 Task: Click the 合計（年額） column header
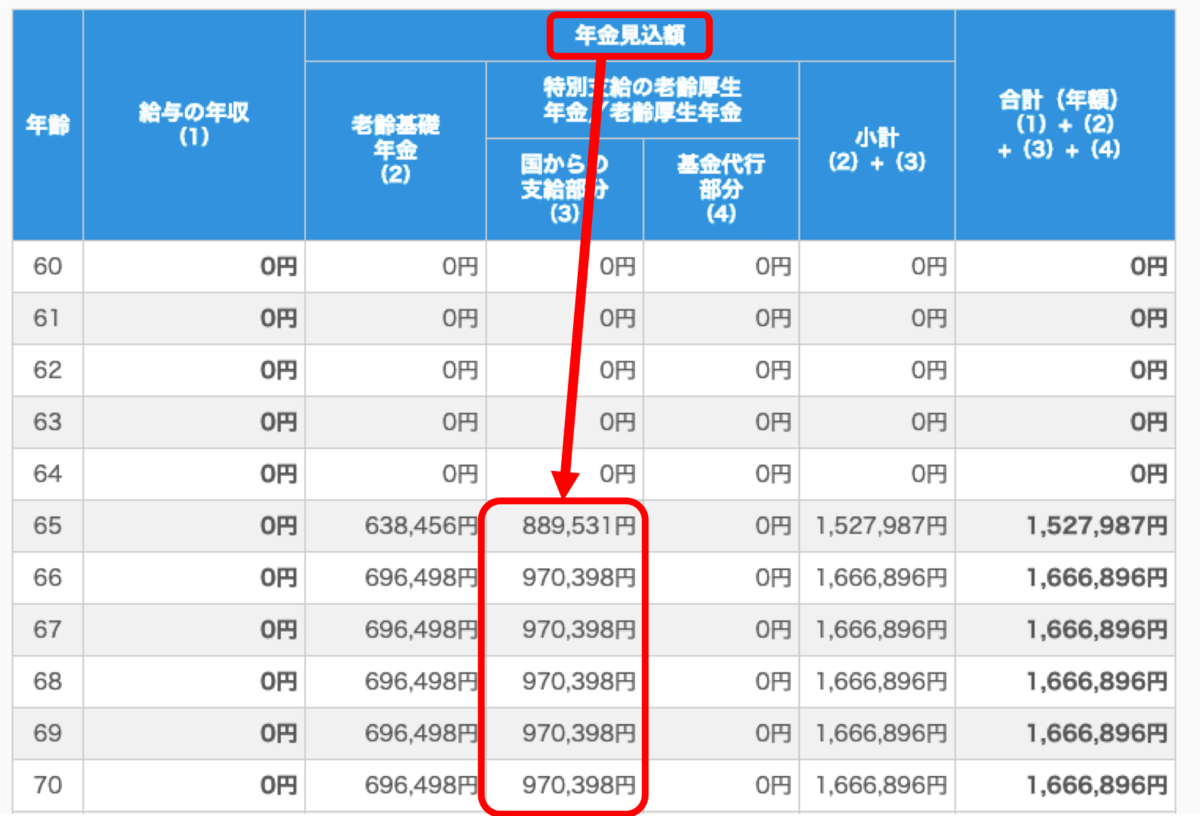coord(1065,126)
